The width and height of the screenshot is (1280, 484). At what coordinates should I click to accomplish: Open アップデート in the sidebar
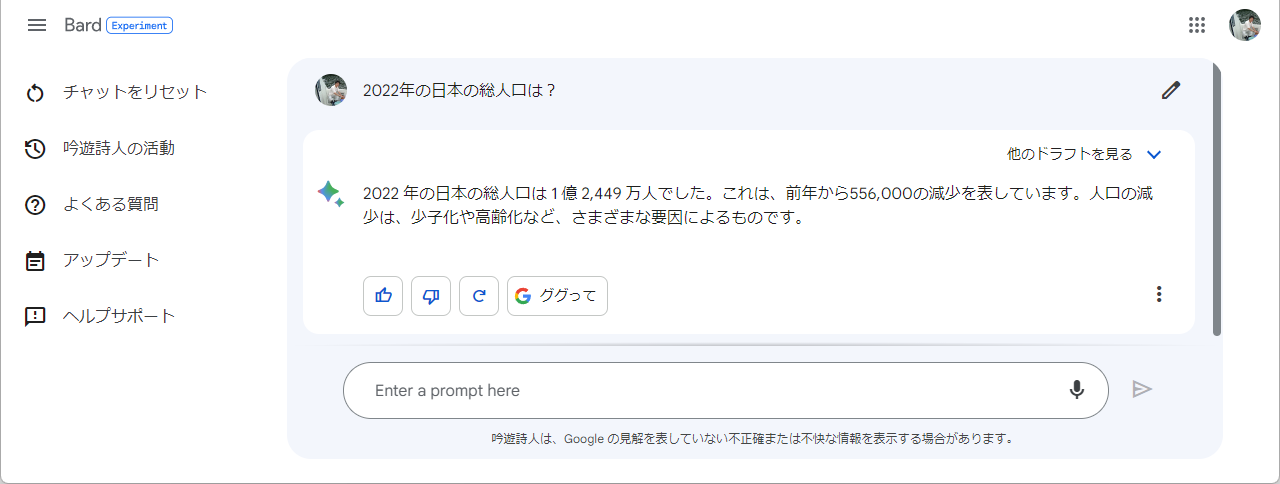(110, 260)
